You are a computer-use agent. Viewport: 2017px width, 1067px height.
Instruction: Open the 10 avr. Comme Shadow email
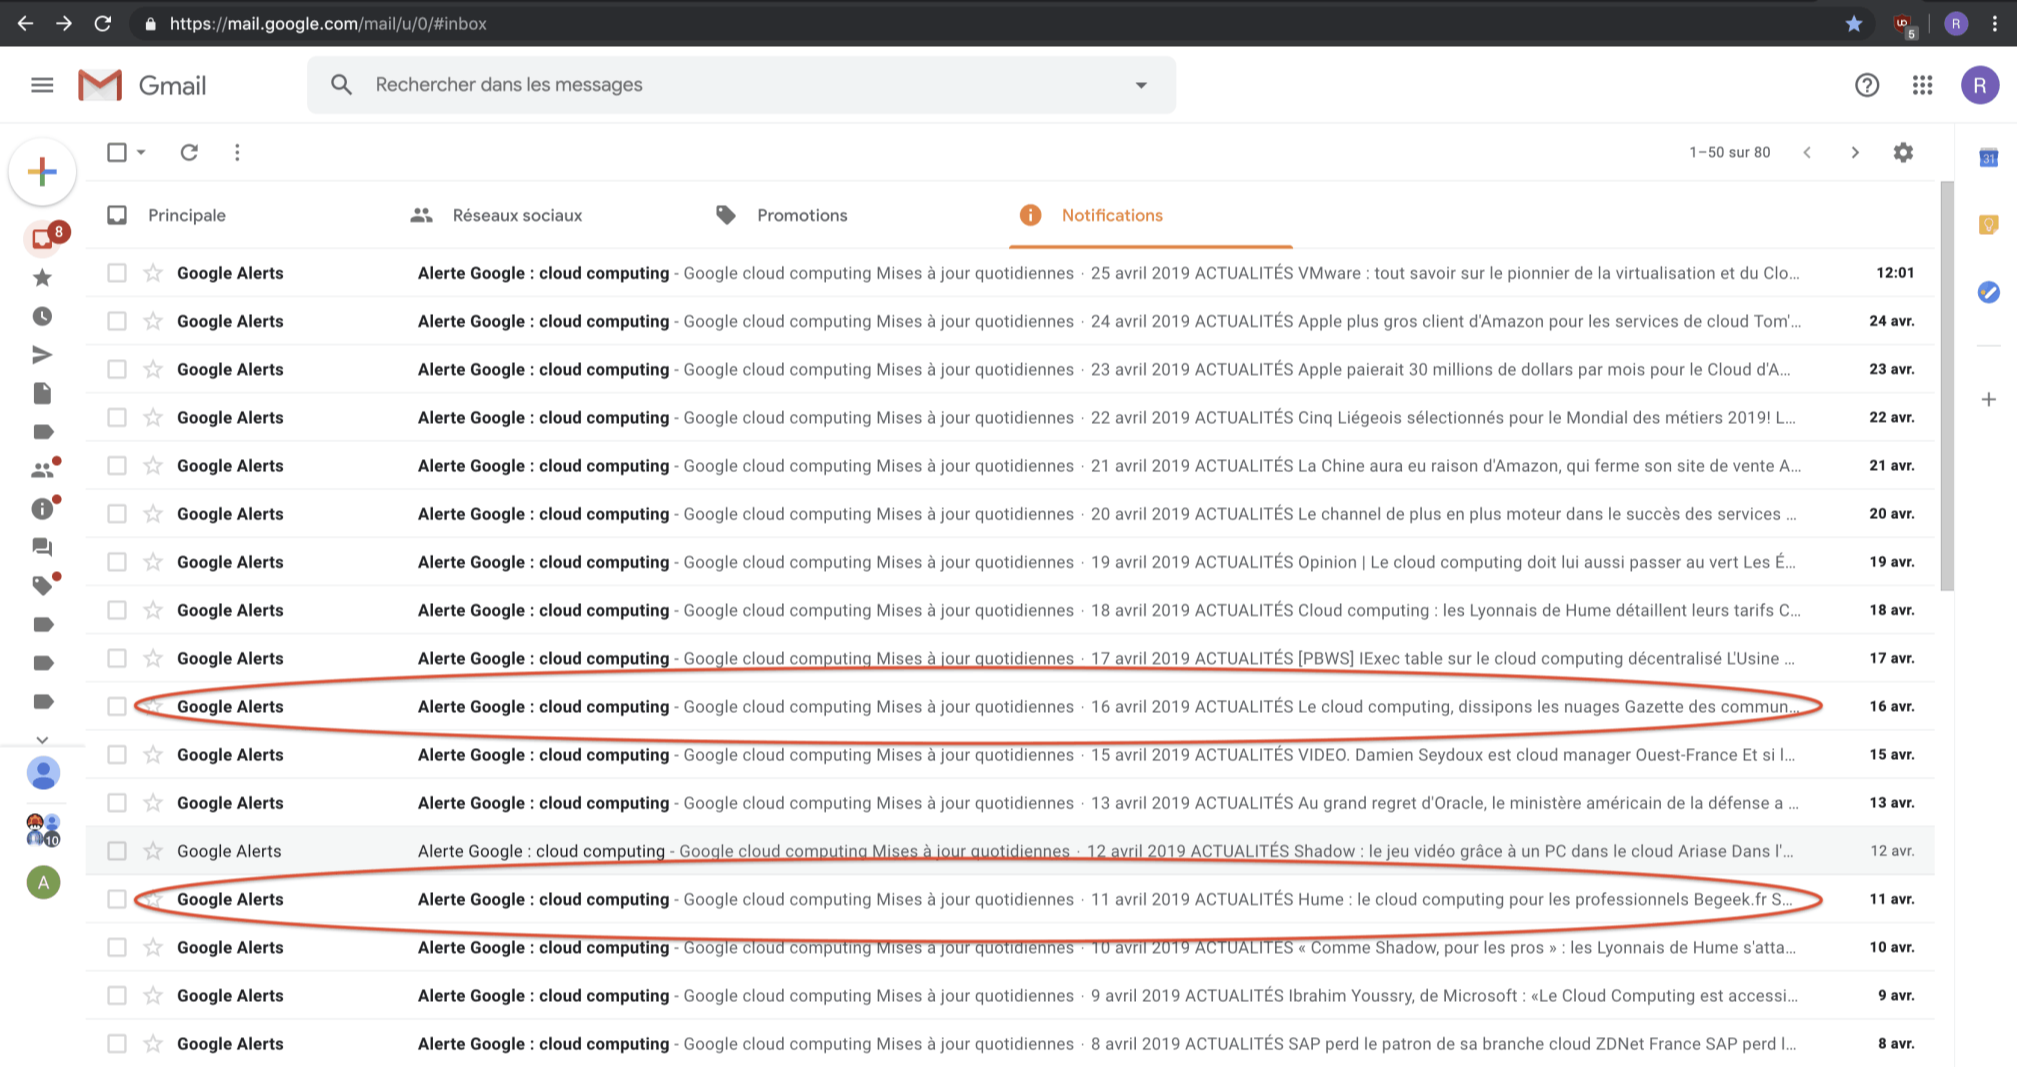1010,947
